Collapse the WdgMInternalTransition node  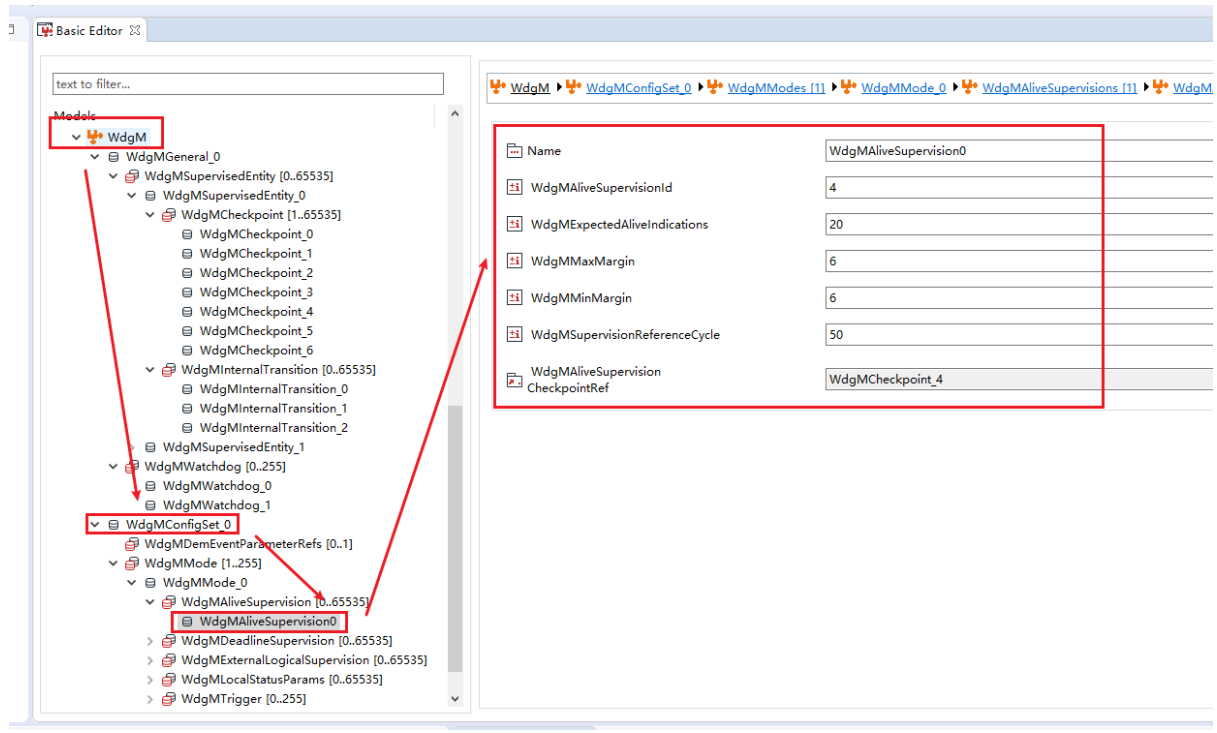point(151,370)
